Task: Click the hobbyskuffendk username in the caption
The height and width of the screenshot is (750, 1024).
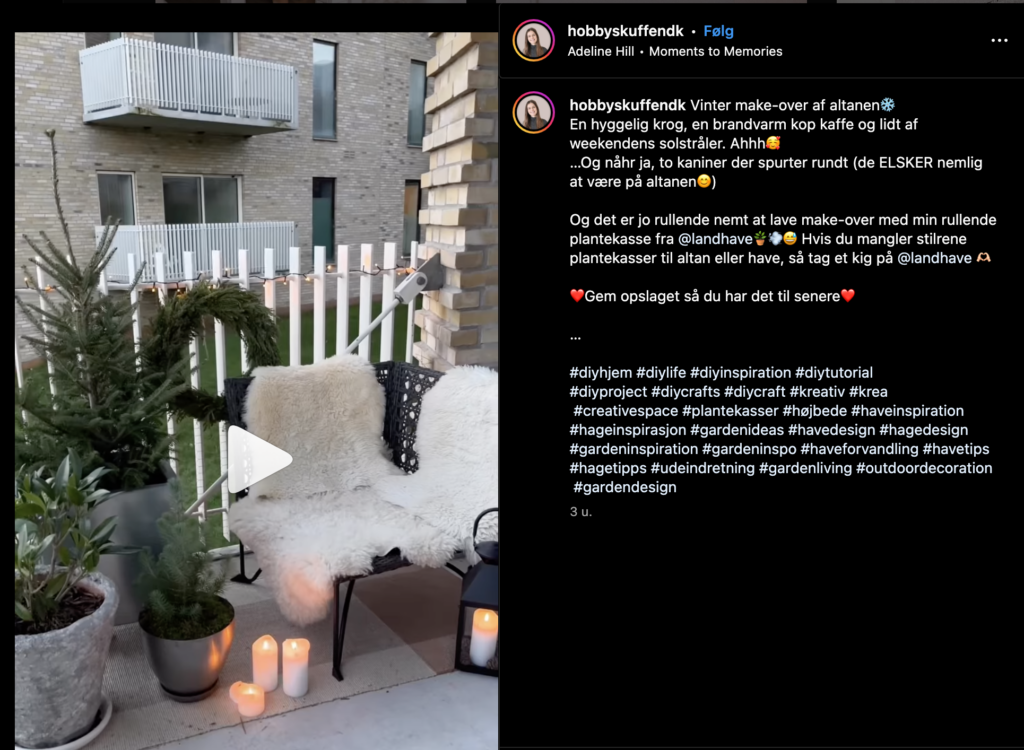Action: 628,105
